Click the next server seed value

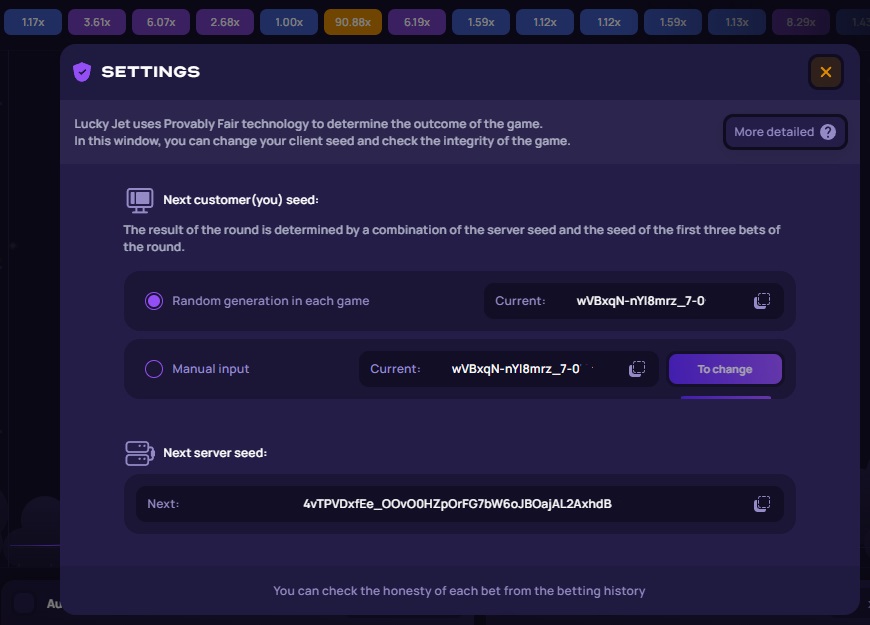click(457, 504)
